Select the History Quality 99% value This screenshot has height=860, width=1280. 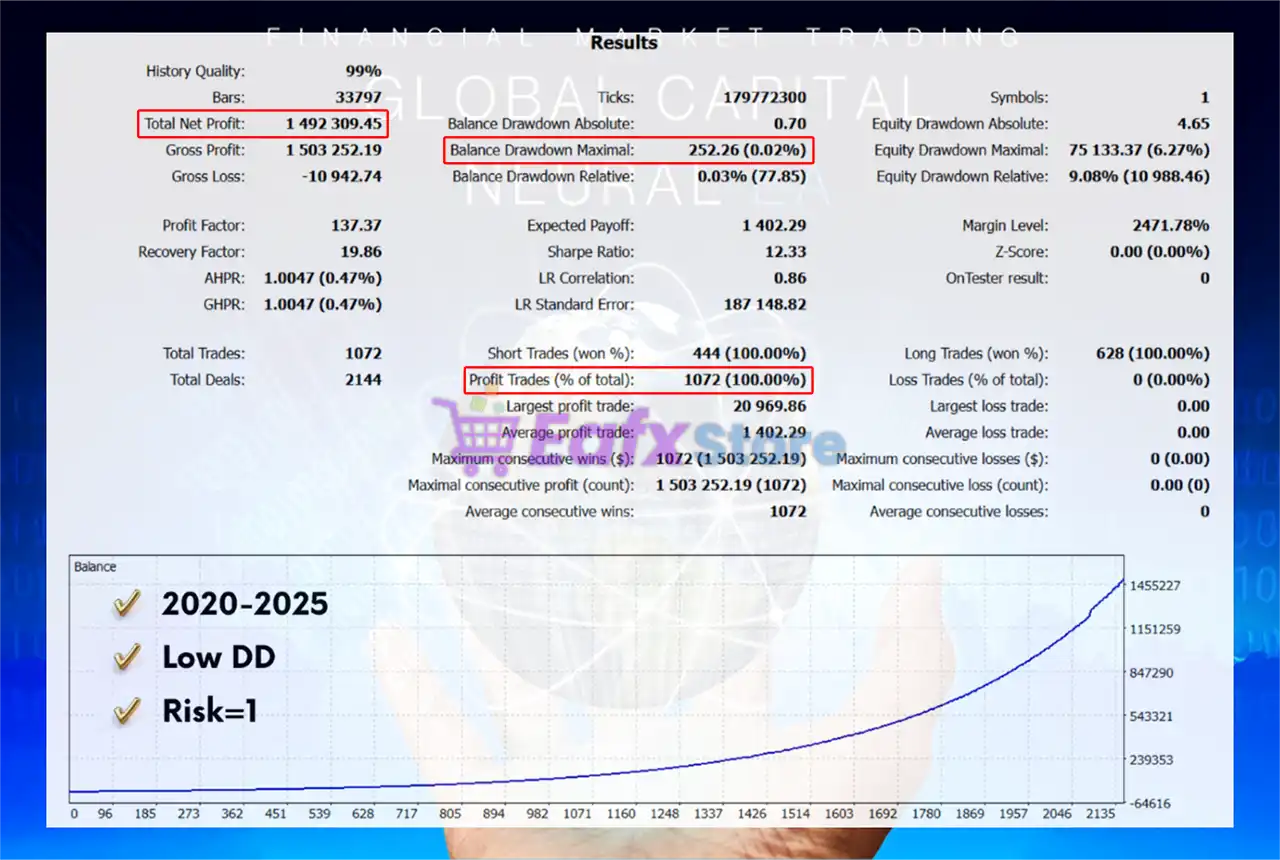point(363,71)
